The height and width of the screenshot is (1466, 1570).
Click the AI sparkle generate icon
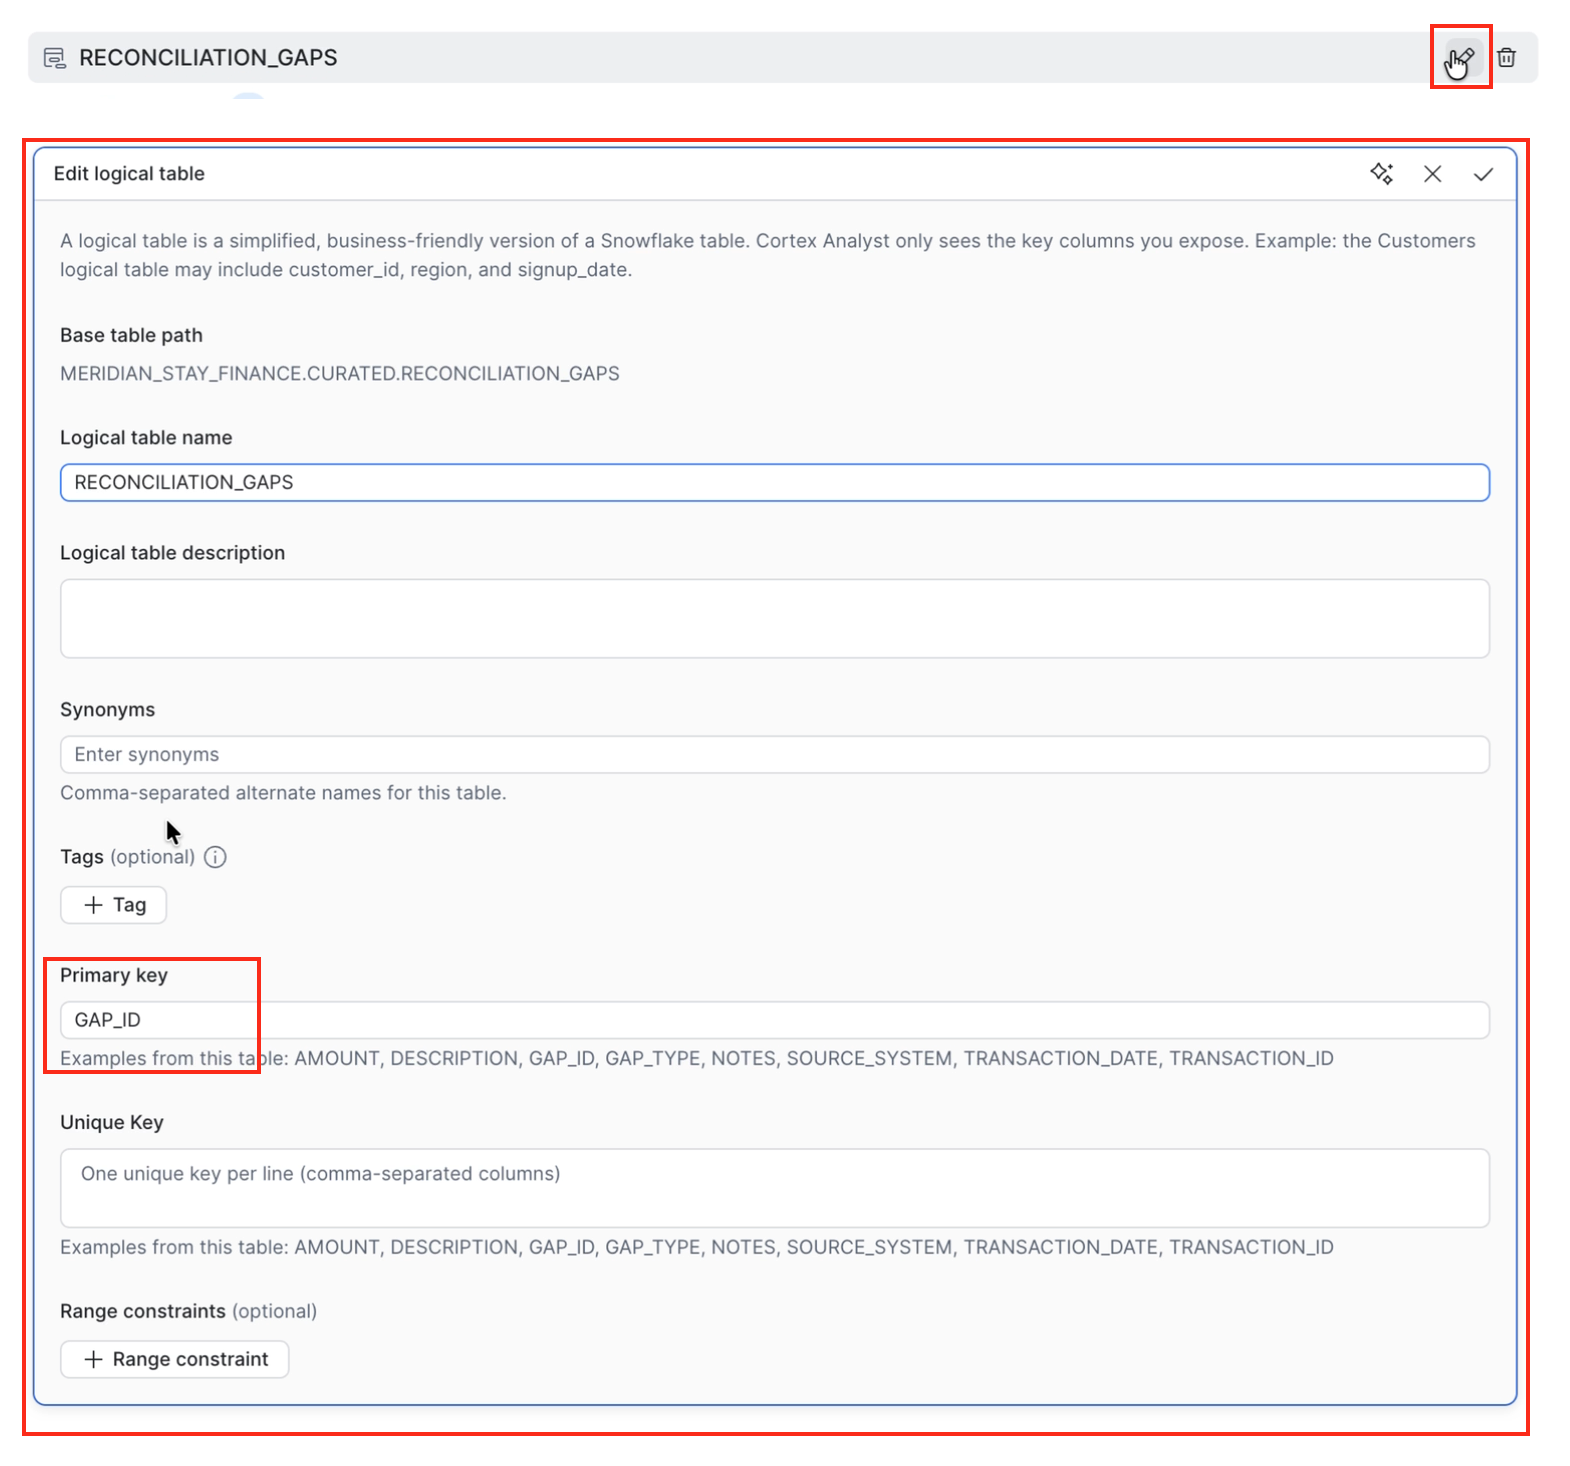pyautogui.click(x=1381, y=173)
